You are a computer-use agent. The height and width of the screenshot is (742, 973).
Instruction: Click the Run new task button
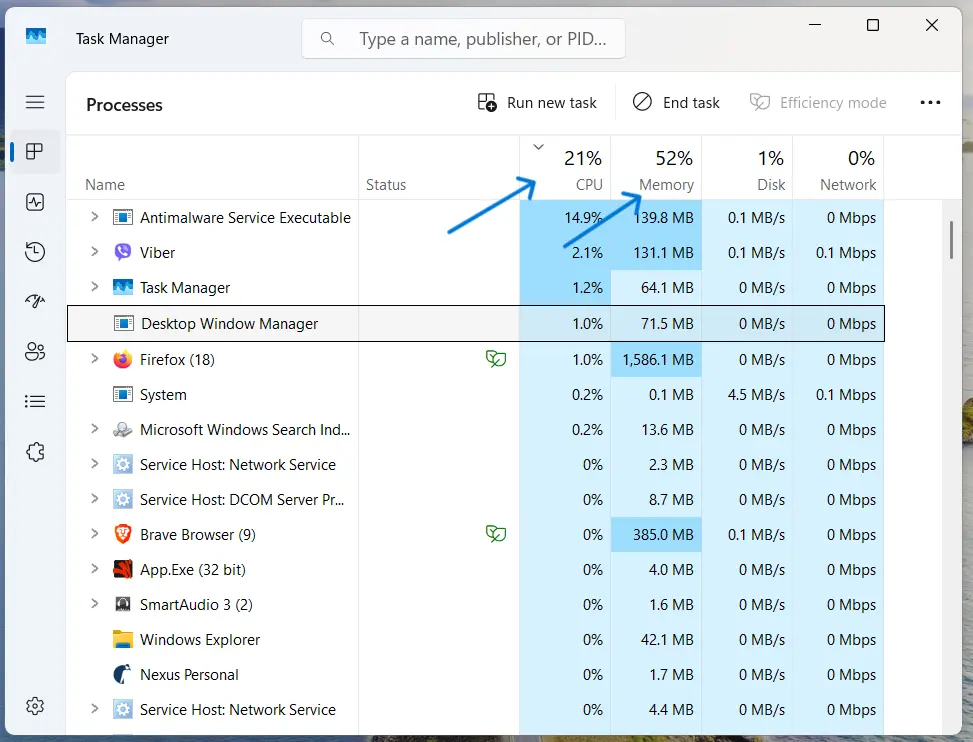(x=537, y=102)
